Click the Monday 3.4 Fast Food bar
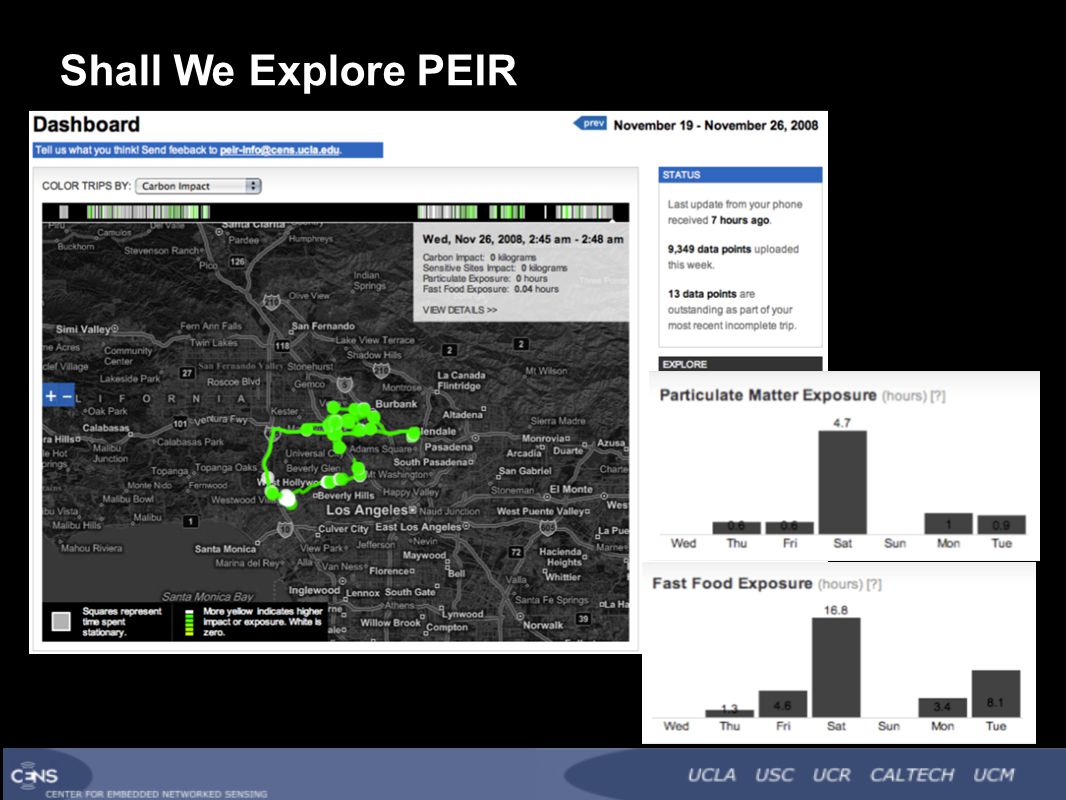Screen dimensions: 1066x800 (942, 708)
